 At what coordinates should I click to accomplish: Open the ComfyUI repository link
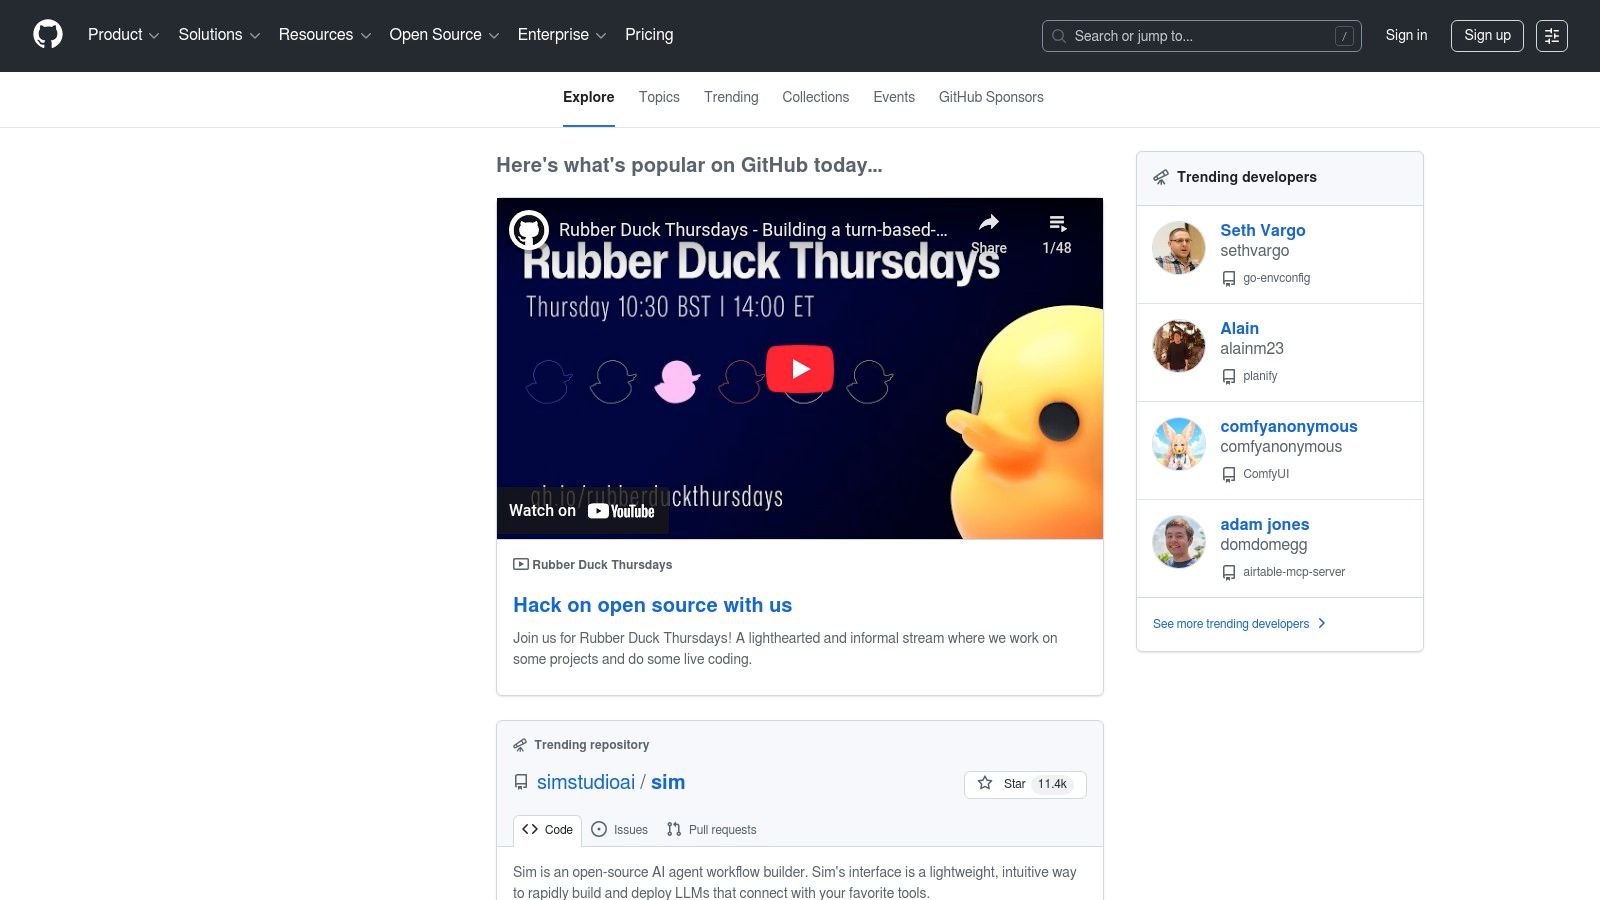1266,474
